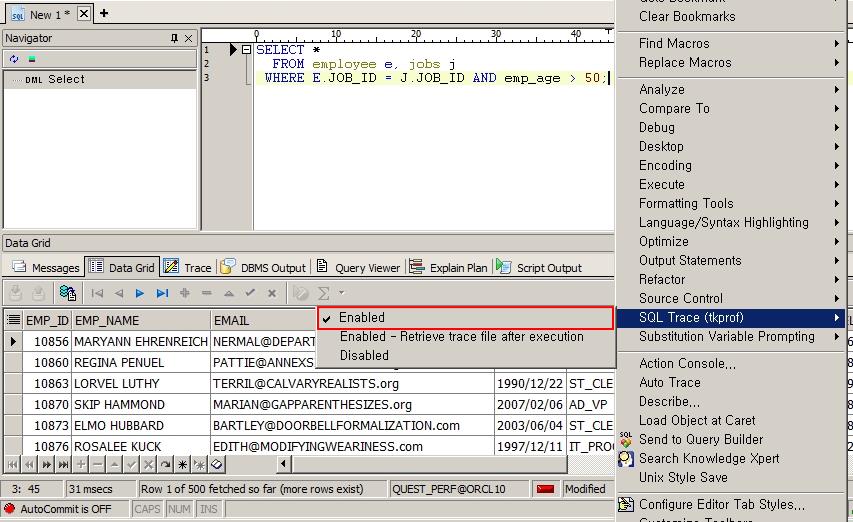Click Send to Query Builder menu item

[700, 439]
